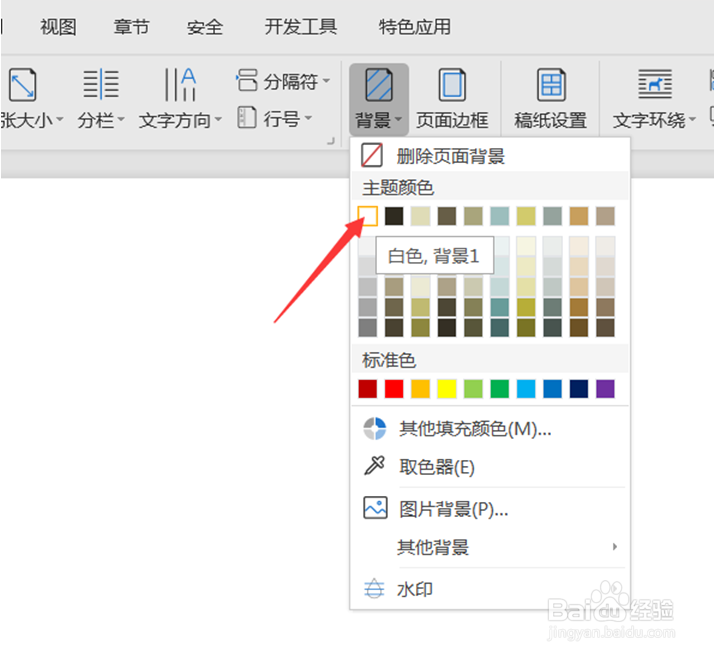The image size is (714, 657).
Task: Select the purple standard color swatch
Action: (x=605, y=389)
